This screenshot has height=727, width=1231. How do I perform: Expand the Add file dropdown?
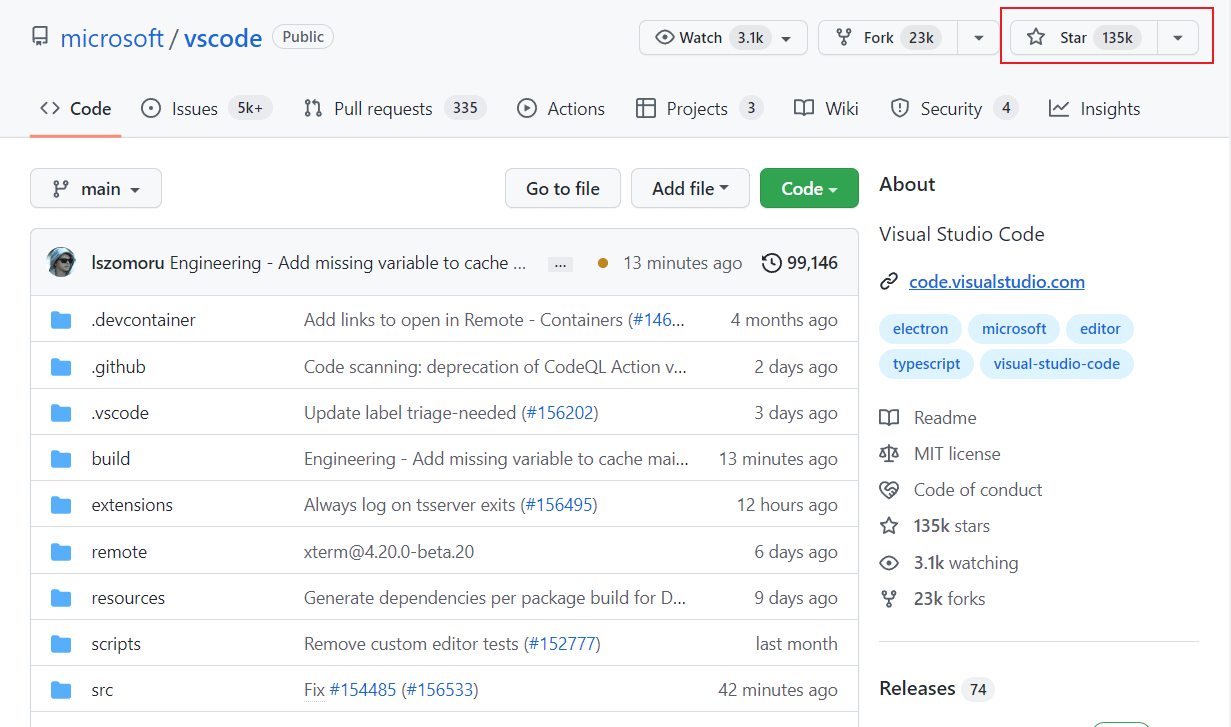click(x=690, y=188)
